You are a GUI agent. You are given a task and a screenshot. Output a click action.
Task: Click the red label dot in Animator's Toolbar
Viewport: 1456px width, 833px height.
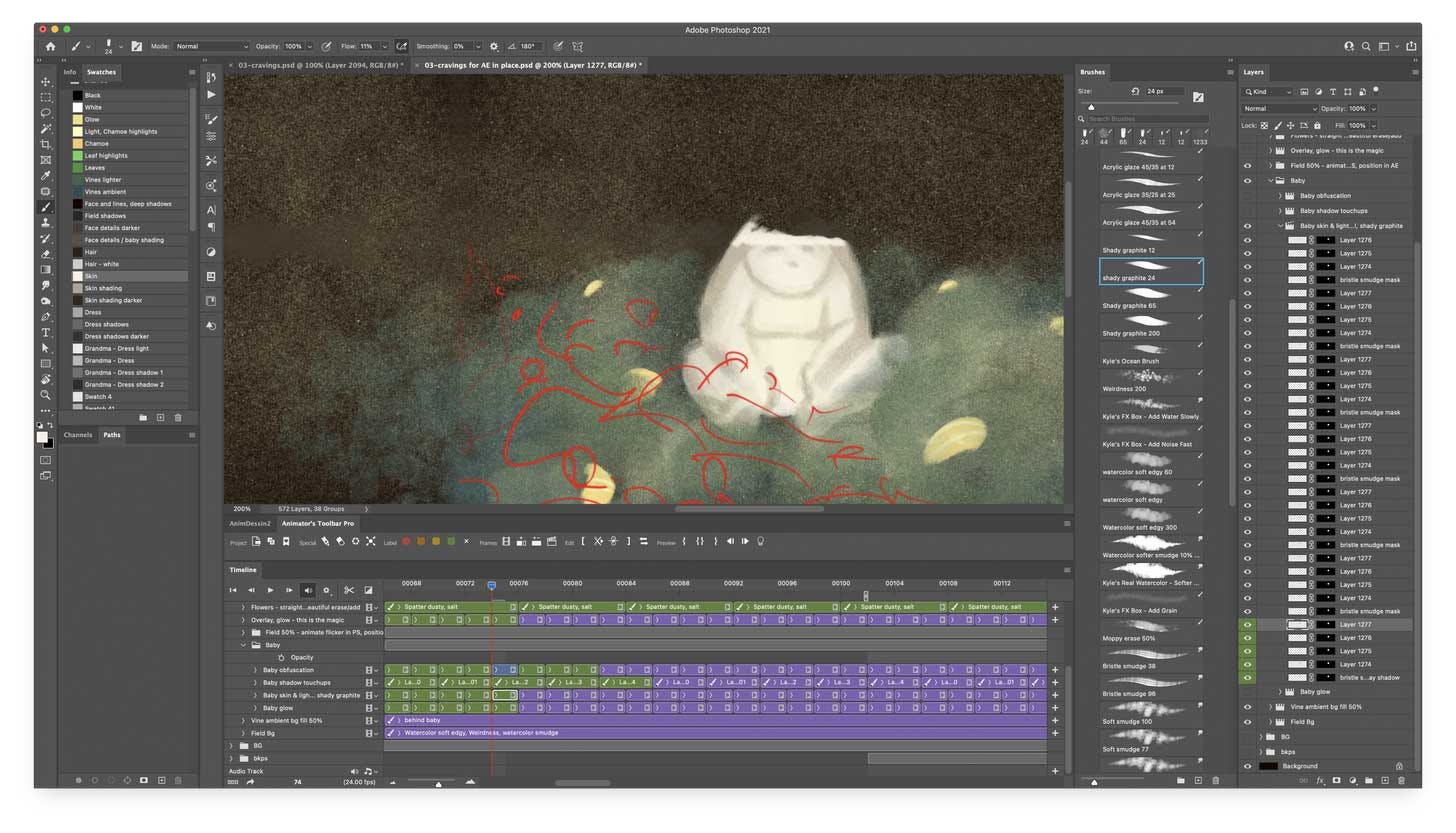(x=406, y=541)
